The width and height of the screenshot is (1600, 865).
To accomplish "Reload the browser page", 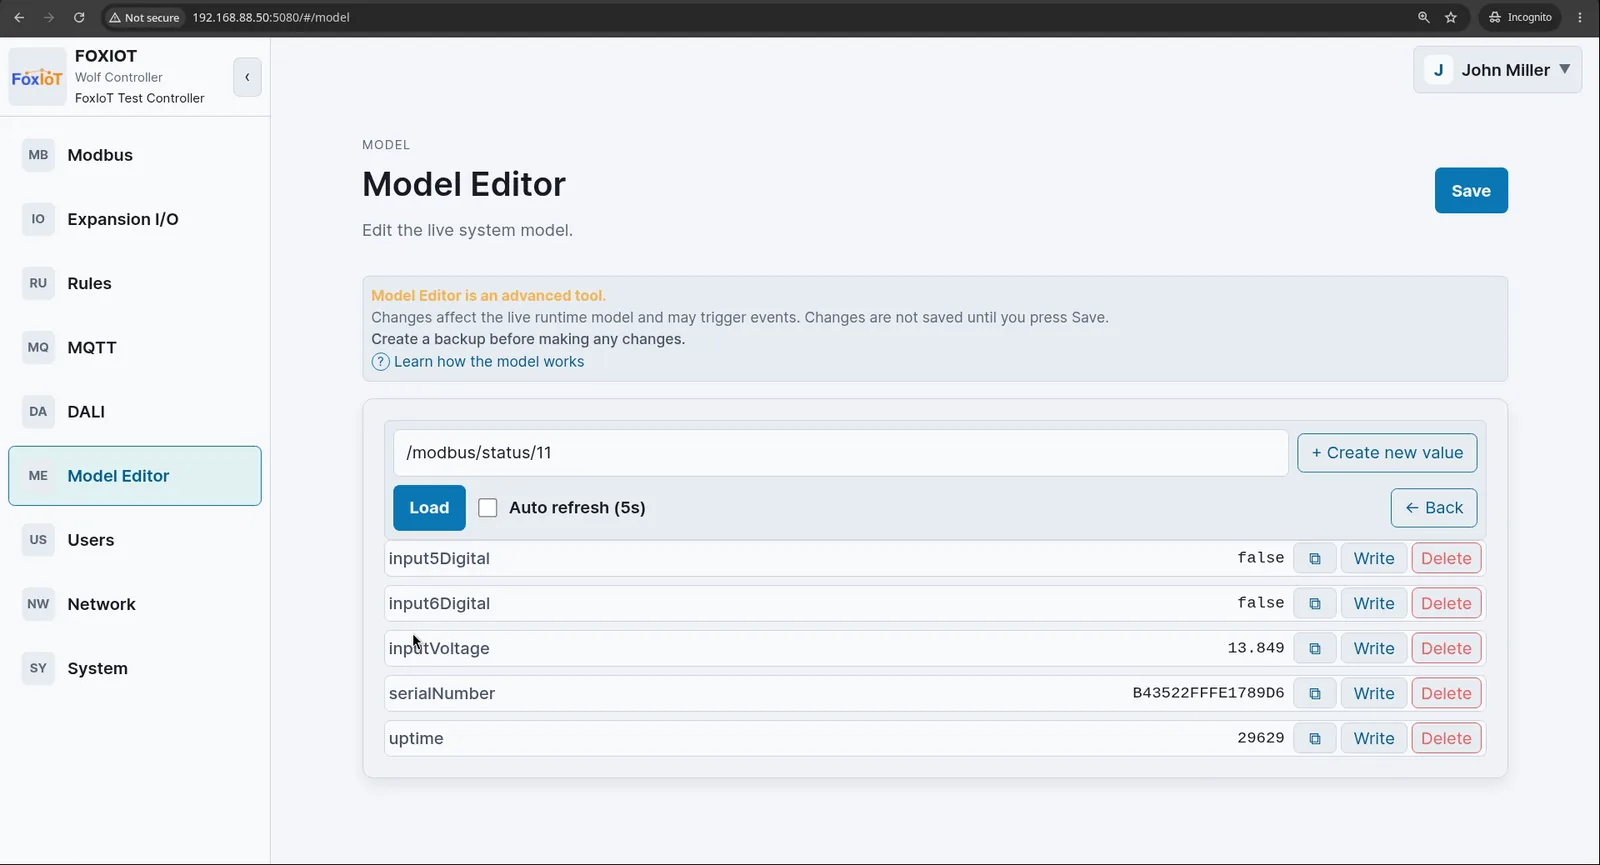I will (79, 17).
